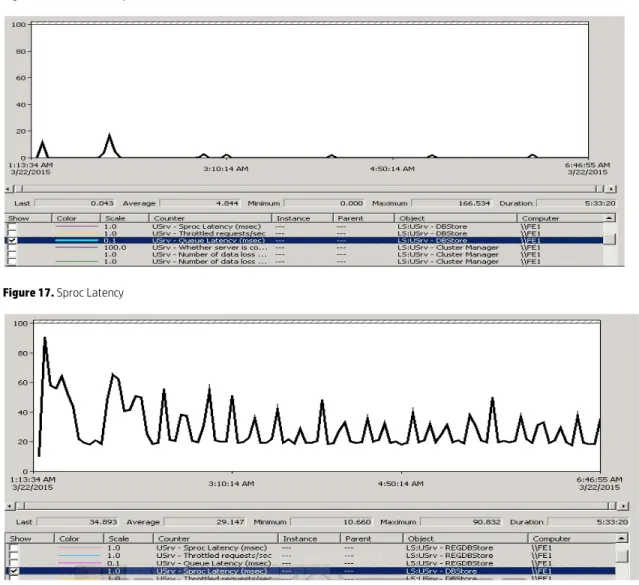
Task: Click the 3:10:14 AM label under upper graph
Action: coord(226,169)
